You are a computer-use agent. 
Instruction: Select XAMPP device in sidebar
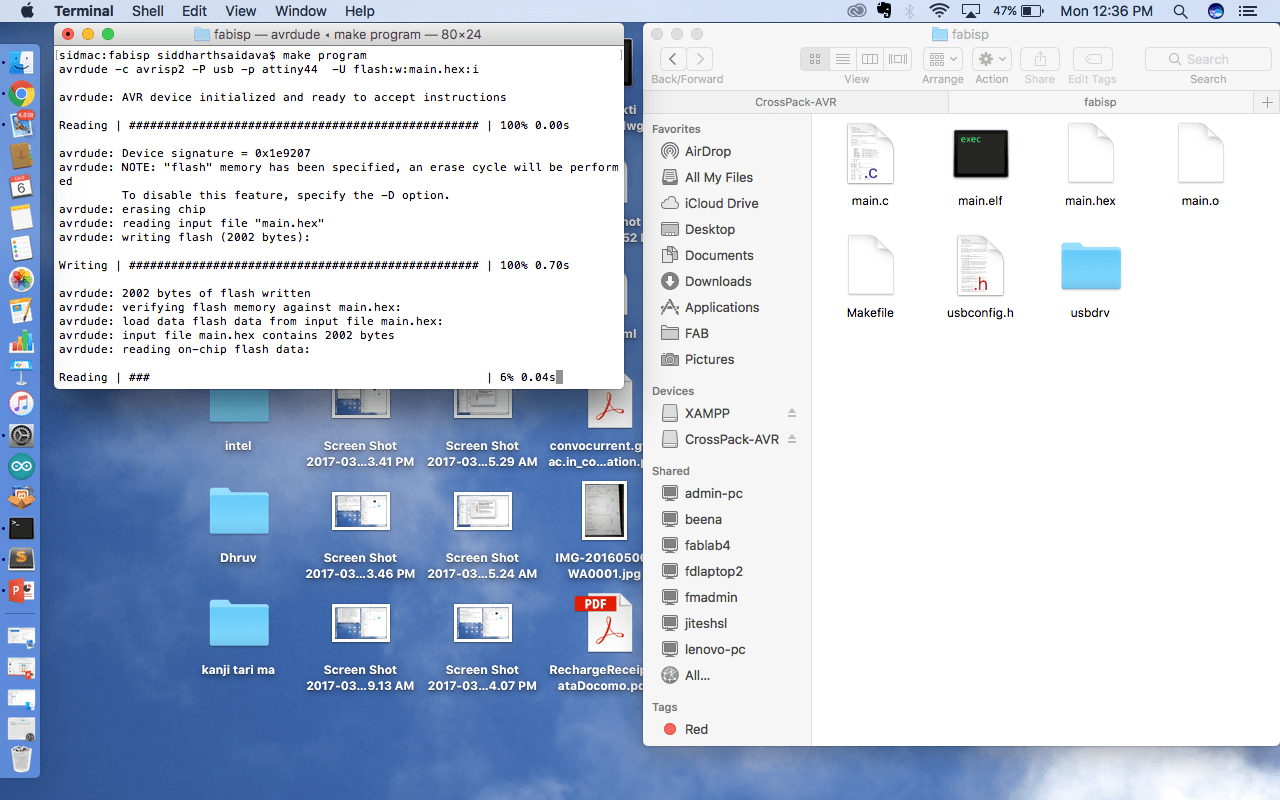tap(707, 413)
